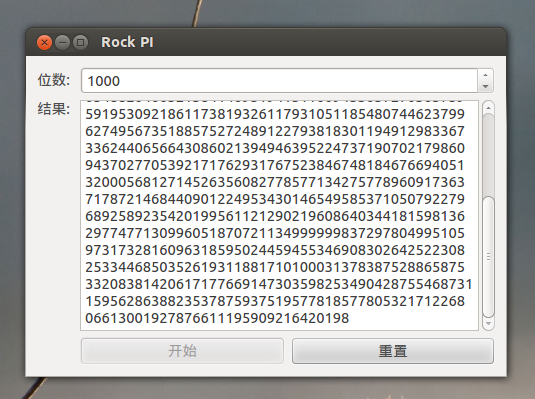Viewport: 535px width, 399px height.
Task: Click the 位数 label
Action: click(54, 80)
